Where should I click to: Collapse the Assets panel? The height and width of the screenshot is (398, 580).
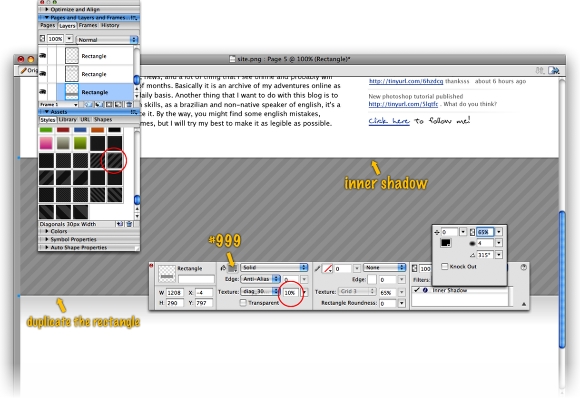pos(47,112)
